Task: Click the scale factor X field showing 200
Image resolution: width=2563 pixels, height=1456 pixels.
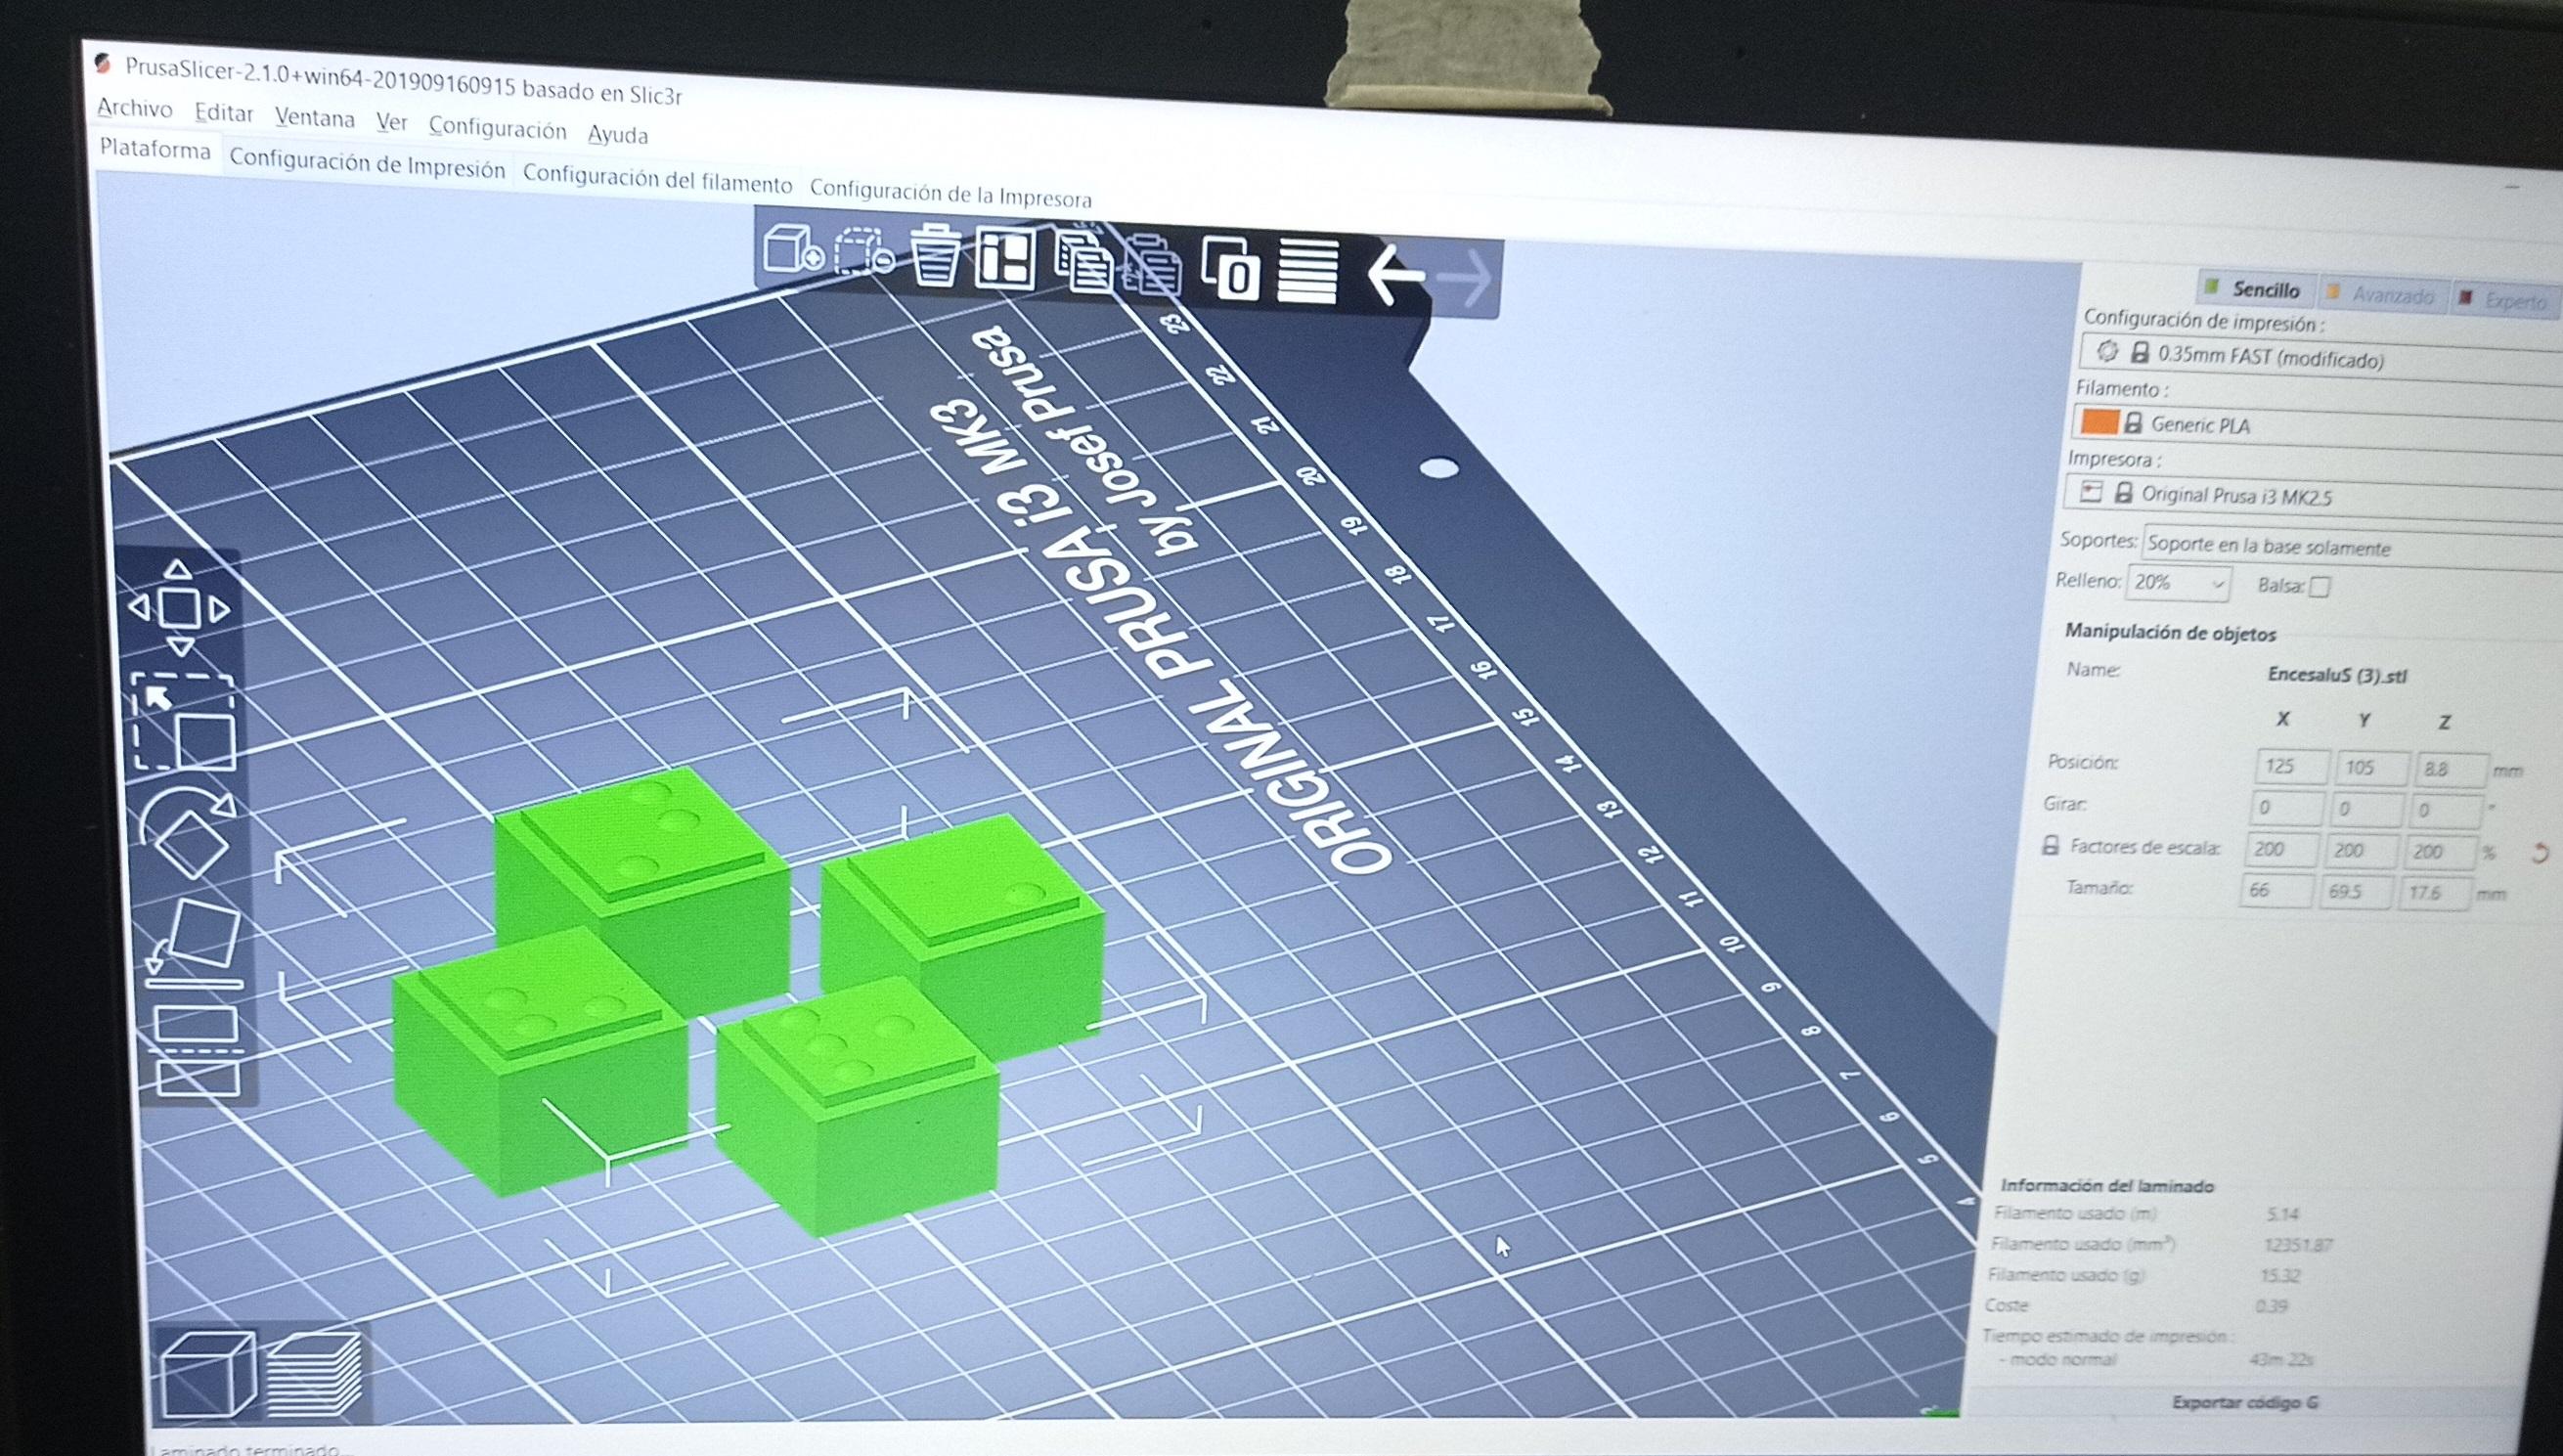Action: [2282, 849]
